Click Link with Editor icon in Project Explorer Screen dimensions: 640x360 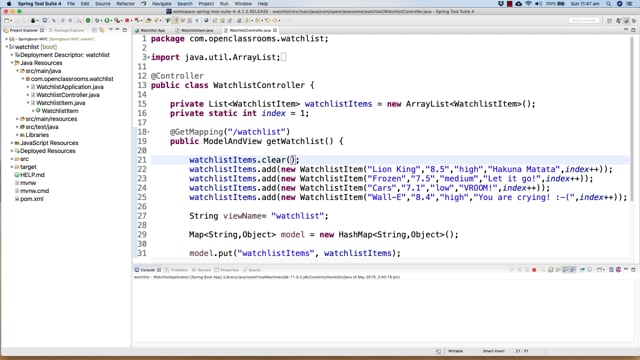coord(102,30)
